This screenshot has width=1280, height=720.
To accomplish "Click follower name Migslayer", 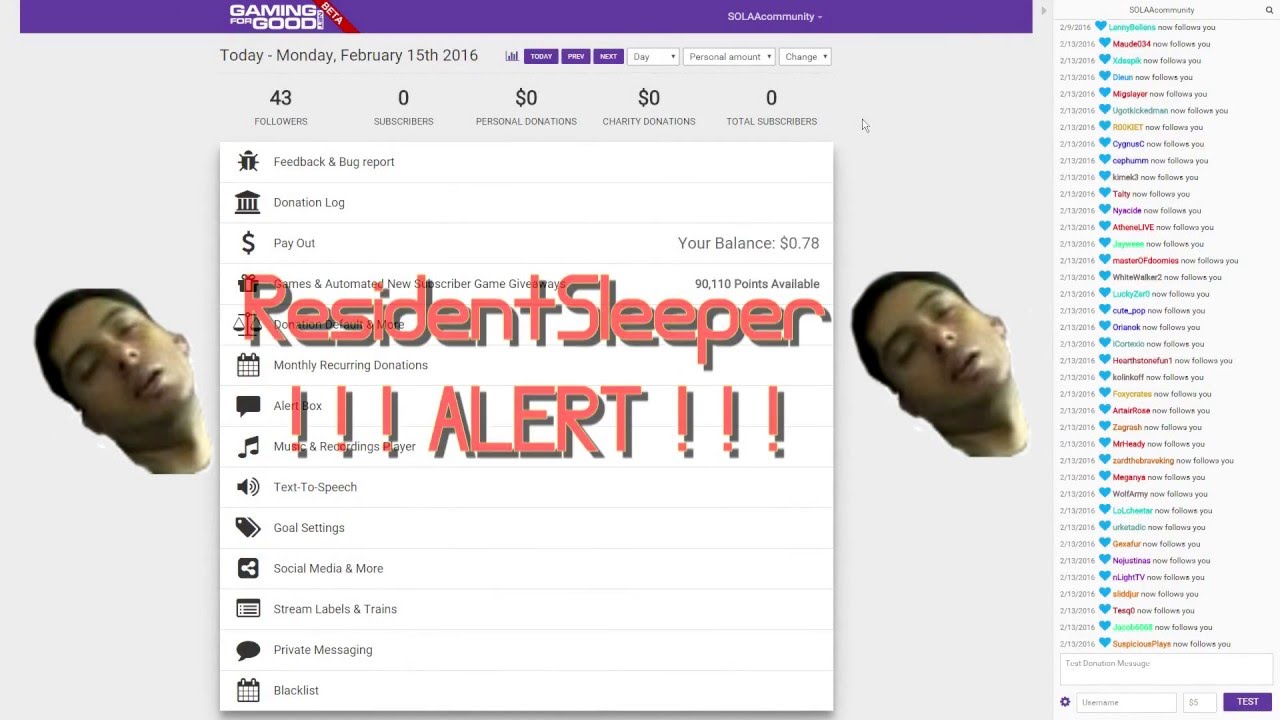I will pos(1130,94).
